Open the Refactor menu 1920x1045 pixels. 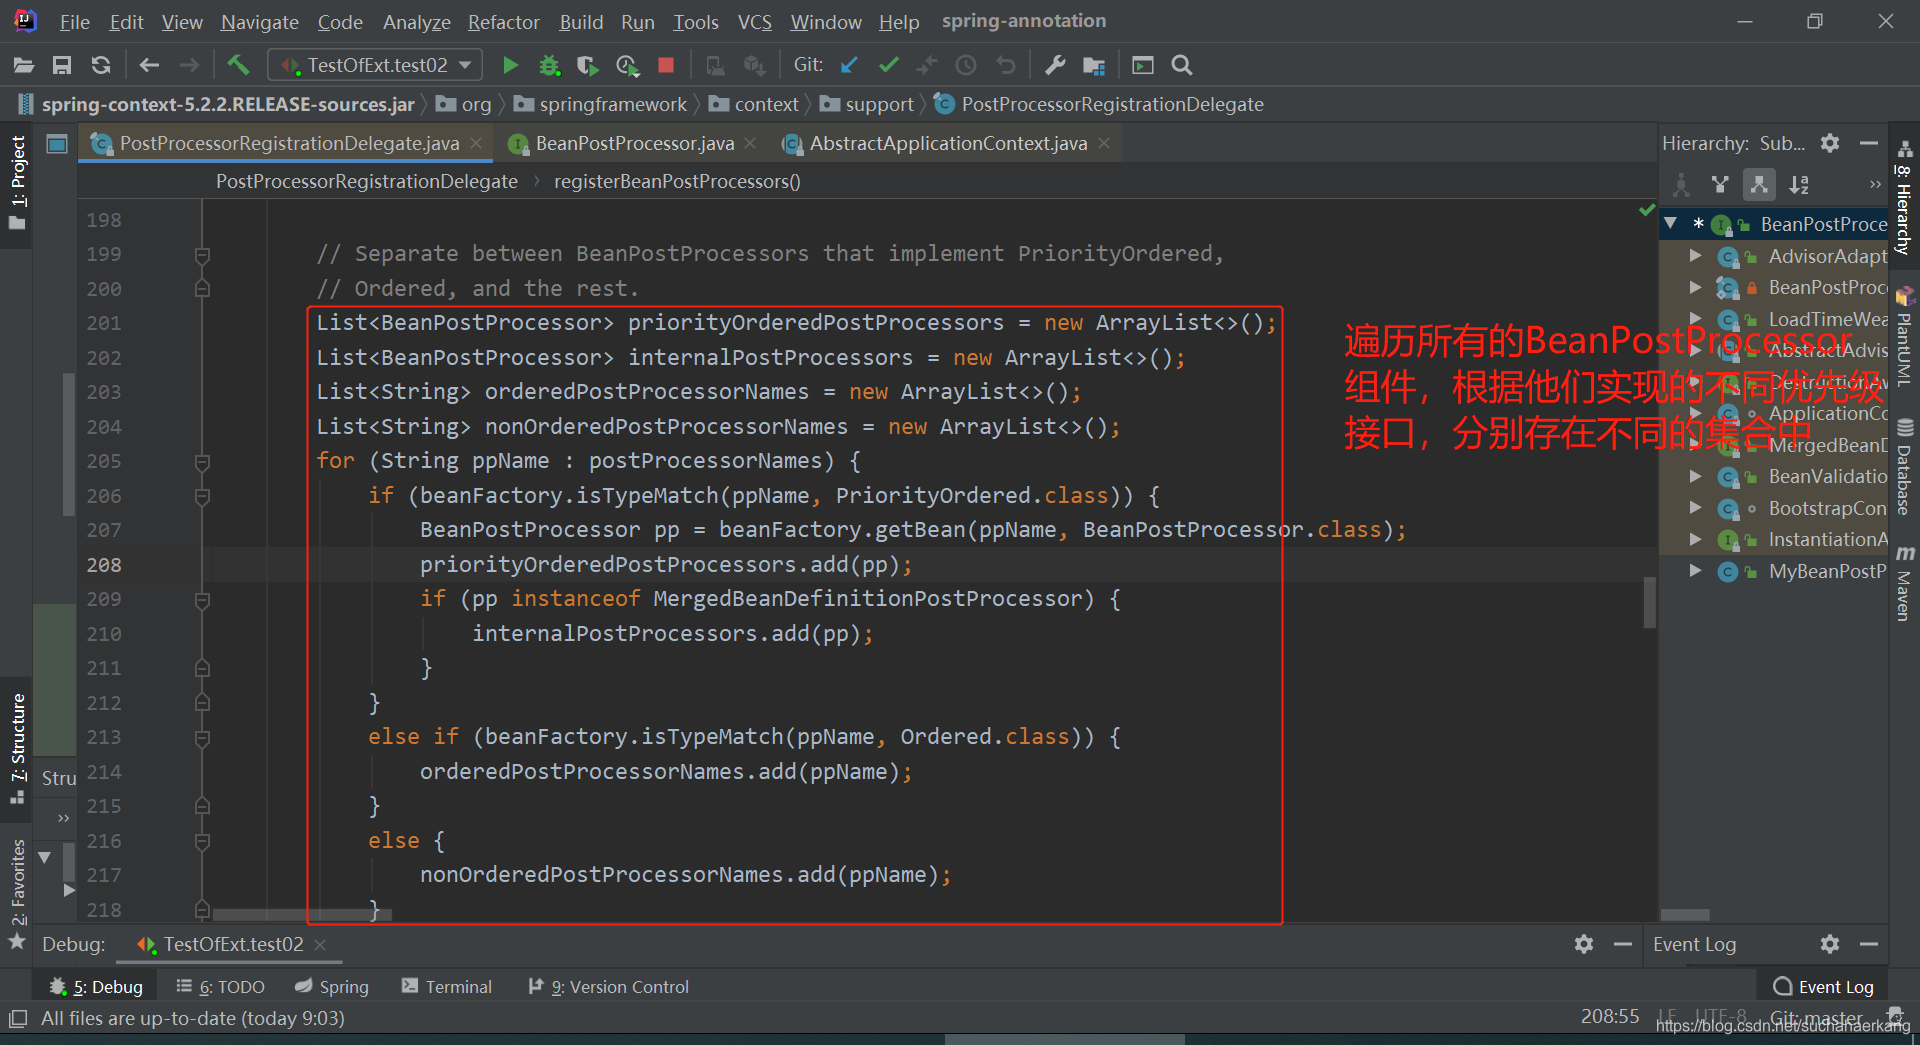[x=504, y=22]
